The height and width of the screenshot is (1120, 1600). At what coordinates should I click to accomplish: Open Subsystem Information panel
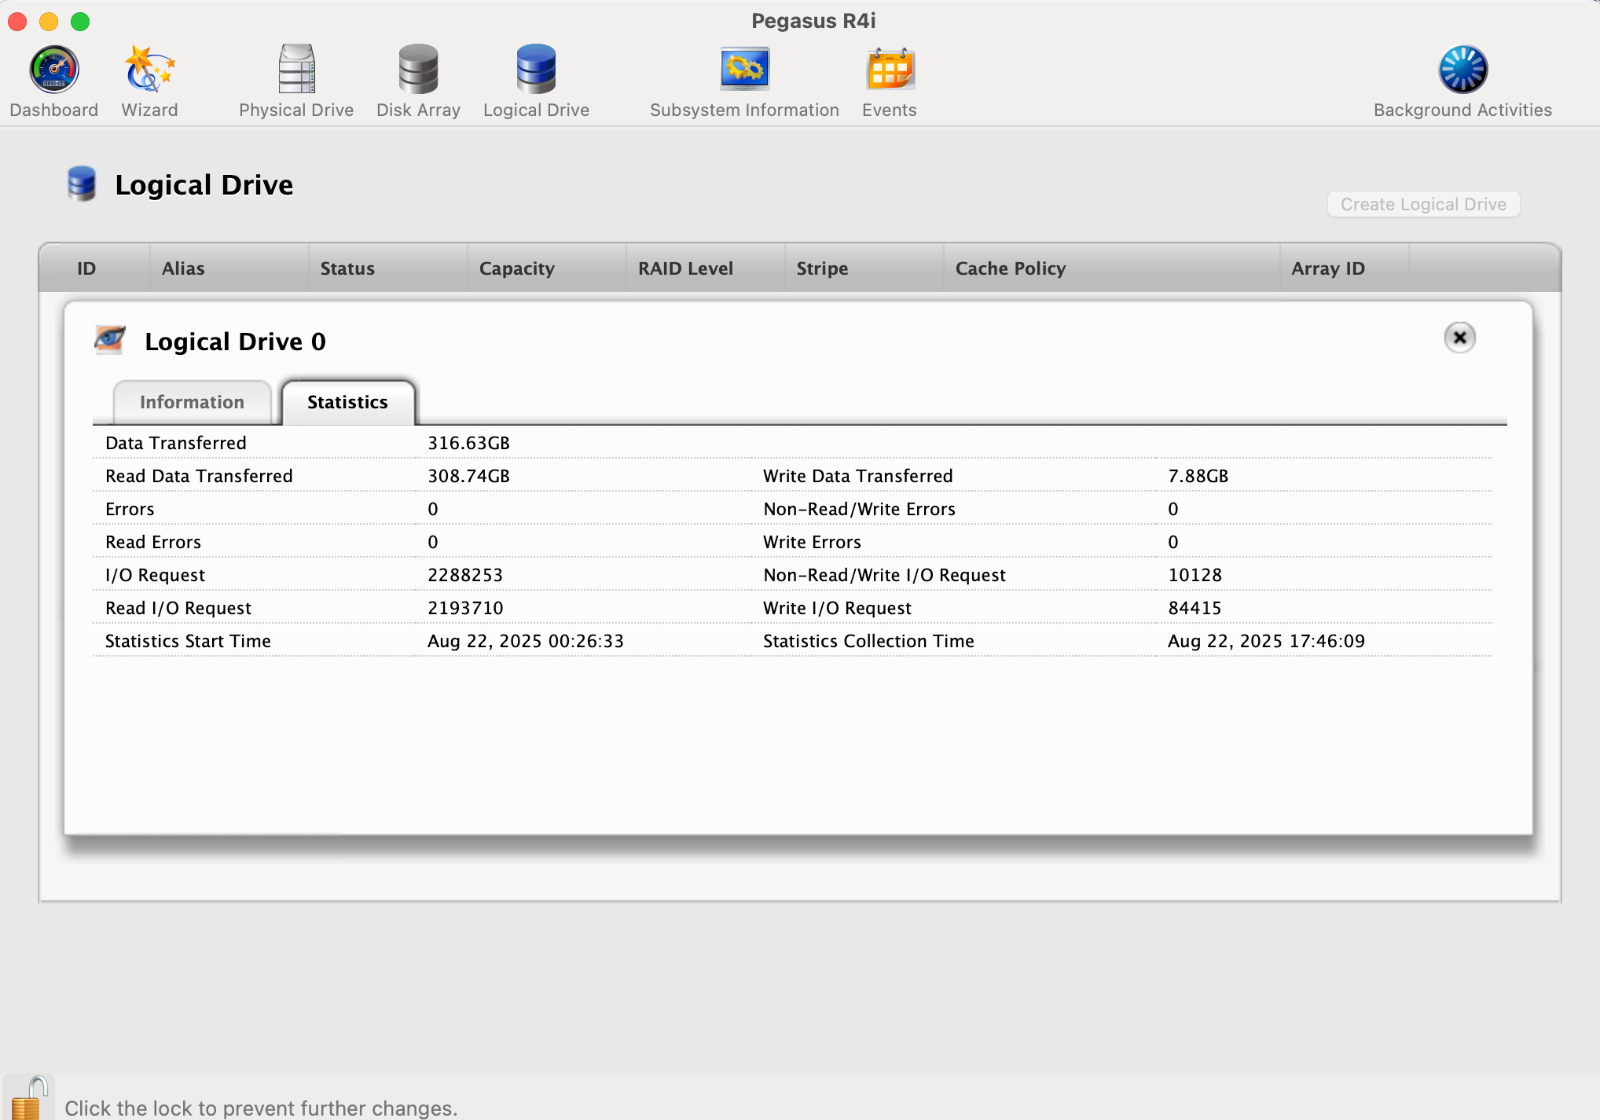744,82
